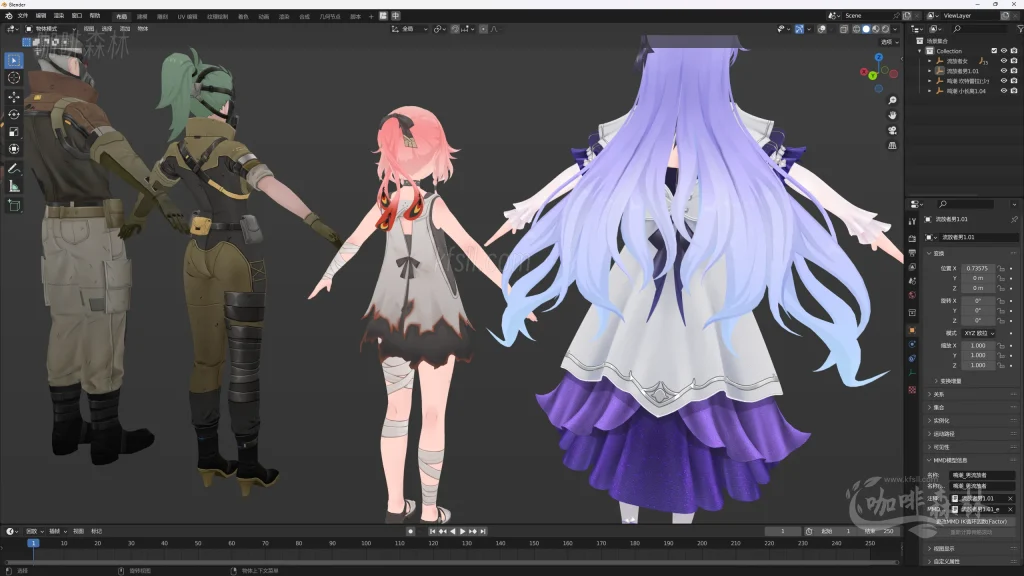The width and height of the screenshot is (1024, 576).
Task: Click the timeline auto-keying record button
Action: (x=411, y=532)
